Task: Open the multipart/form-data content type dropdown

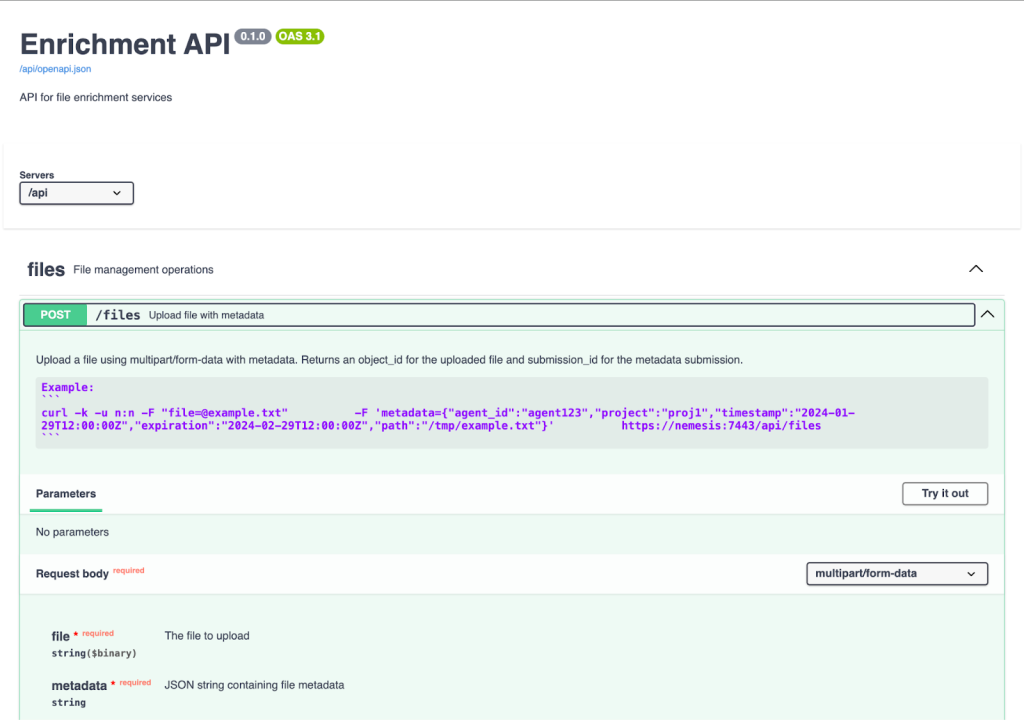Action: coord(896,574)
